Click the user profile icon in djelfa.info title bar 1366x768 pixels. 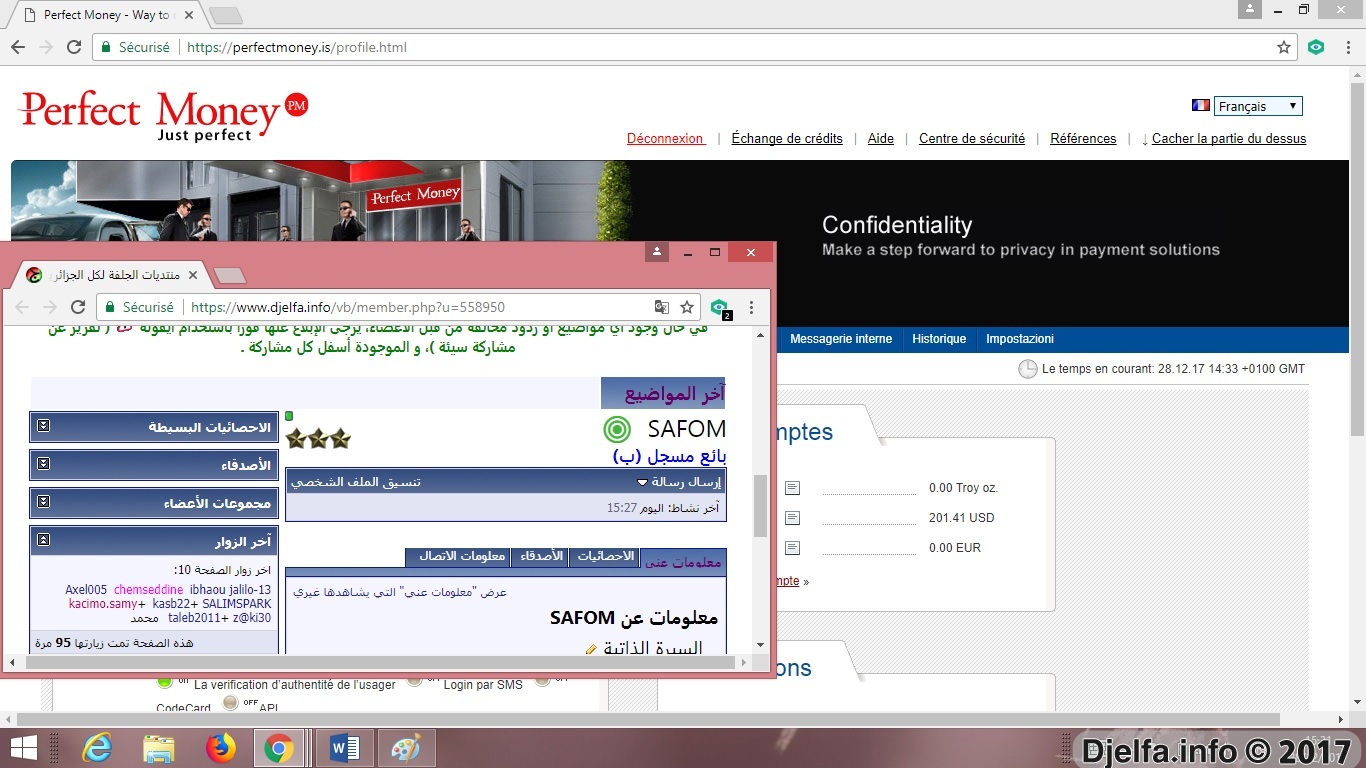click(x=657, y=252)
